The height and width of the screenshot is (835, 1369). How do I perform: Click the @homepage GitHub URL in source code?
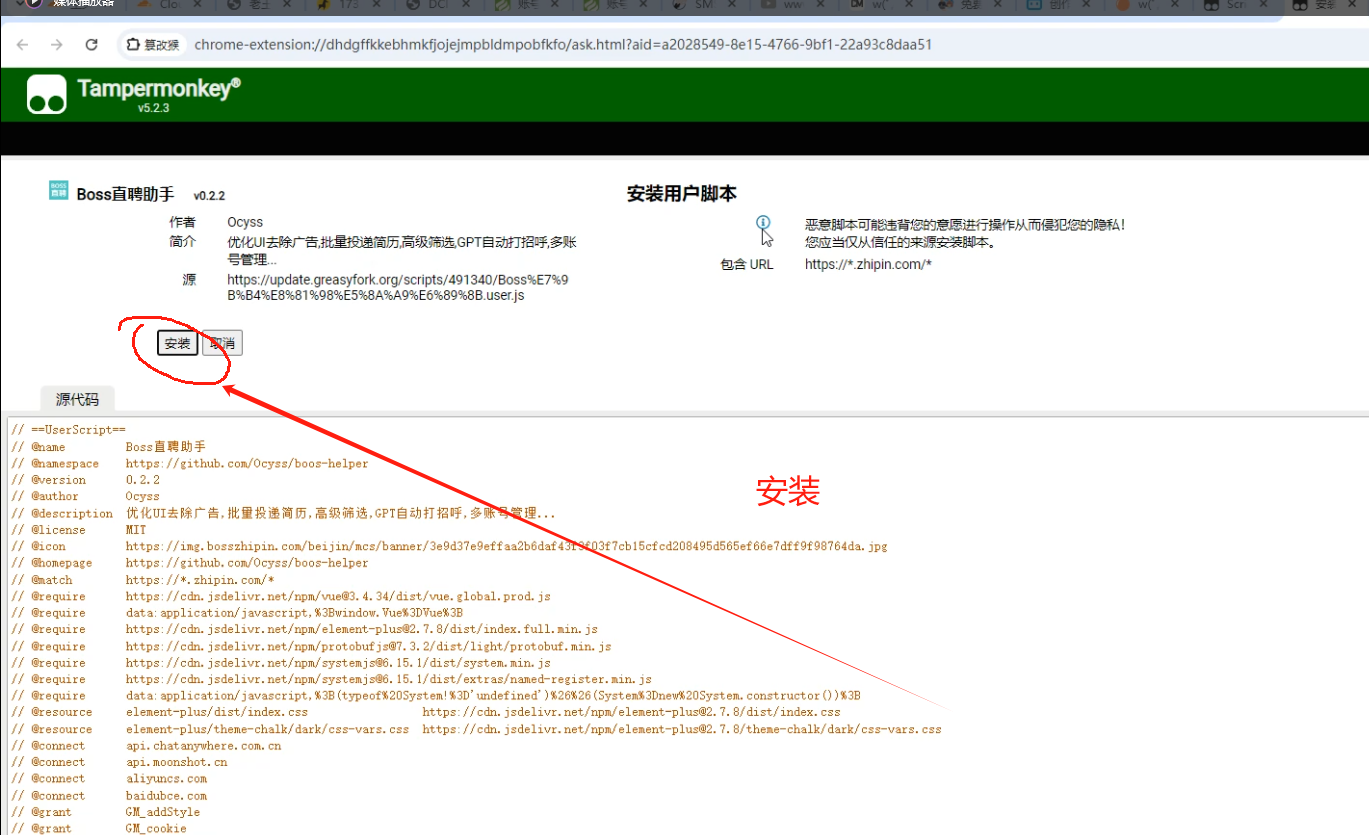[x=246, y=563]
